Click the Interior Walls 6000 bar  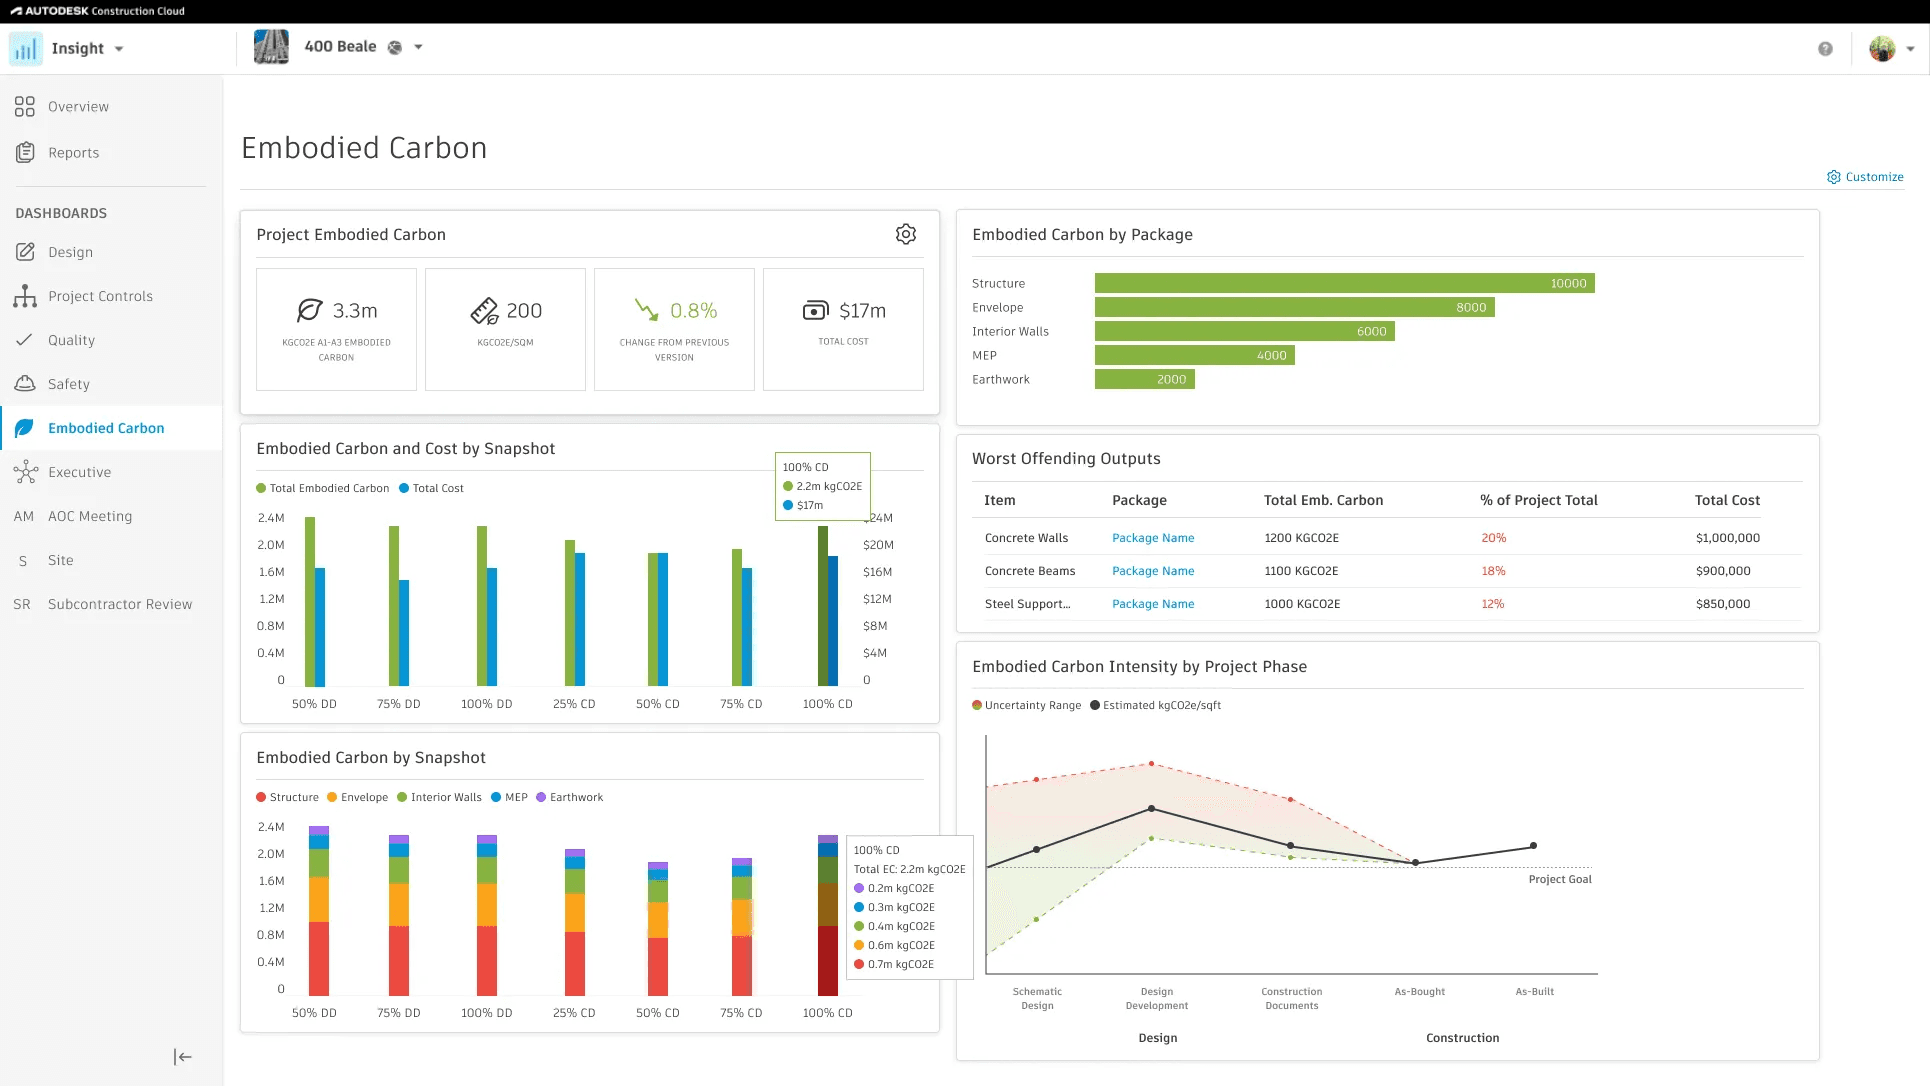1244,331
